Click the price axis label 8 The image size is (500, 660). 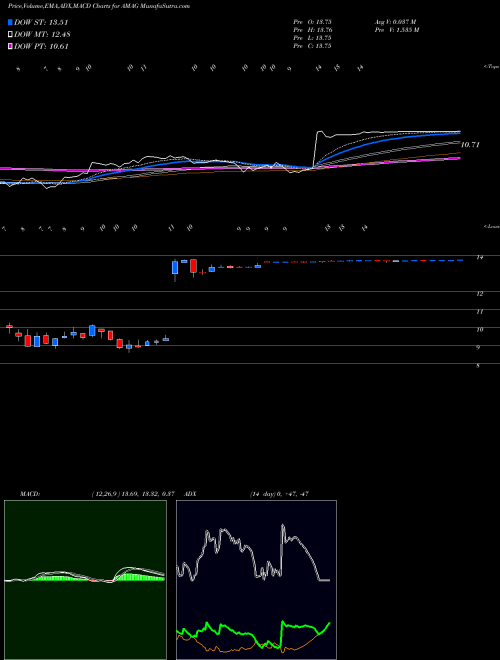click(478, 366)
